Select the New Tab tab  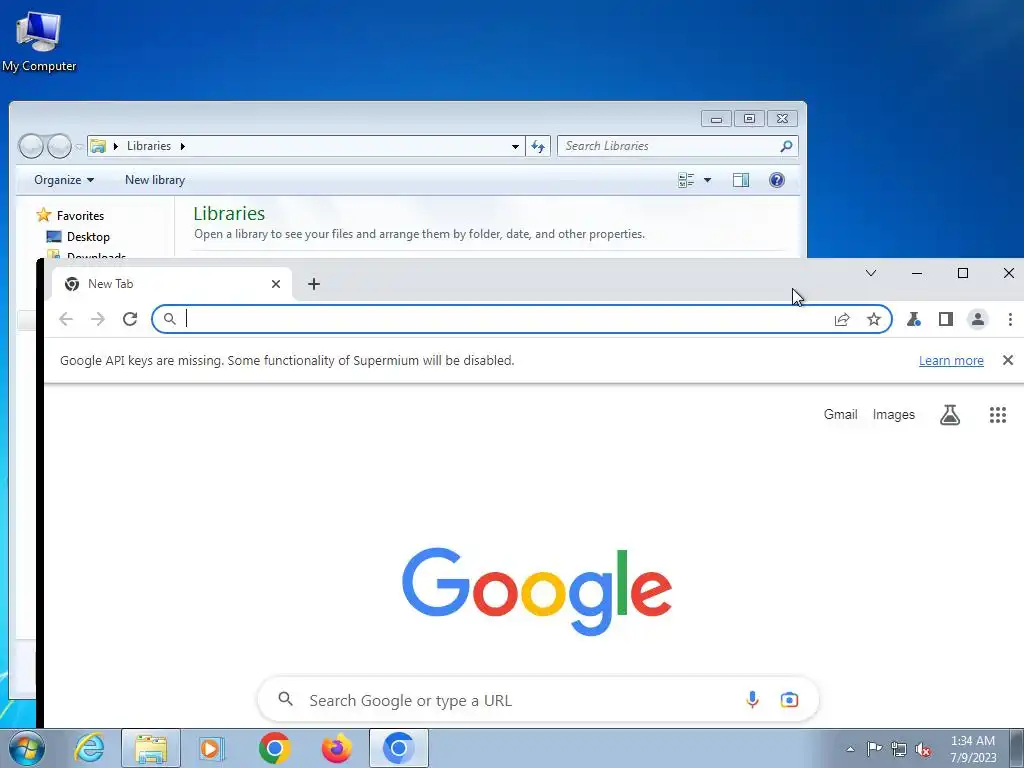click(172, 284)
